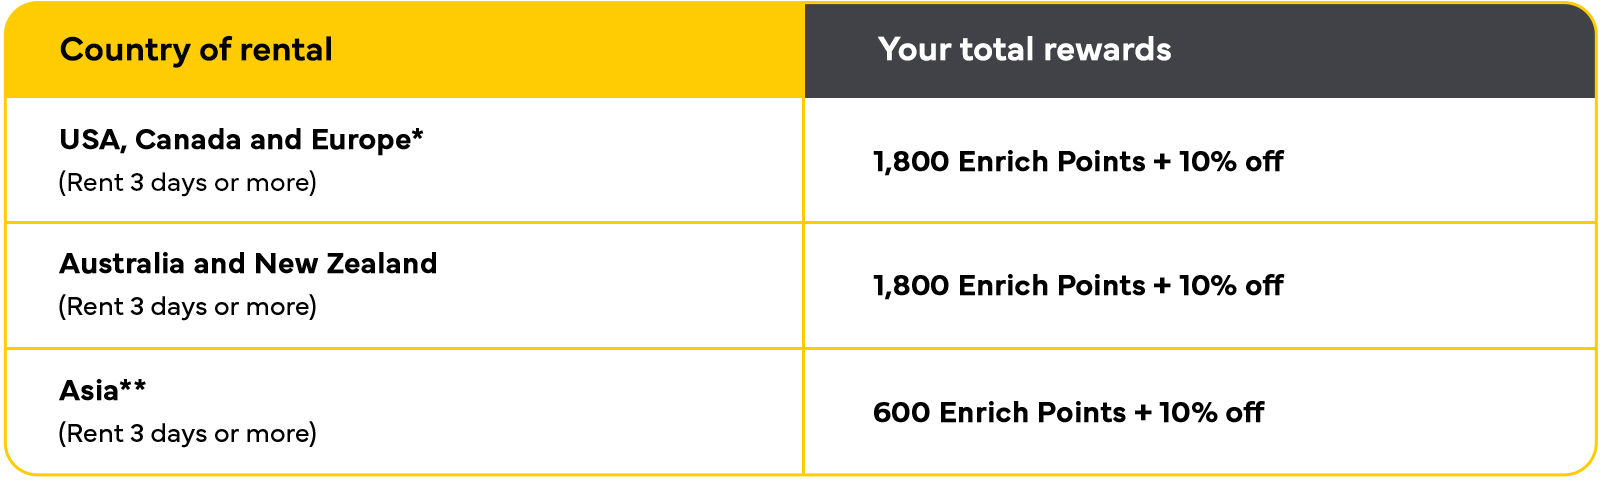
Task: Click rental duration note under USA, Canada and Europe
Action: (x=187, y=183)
